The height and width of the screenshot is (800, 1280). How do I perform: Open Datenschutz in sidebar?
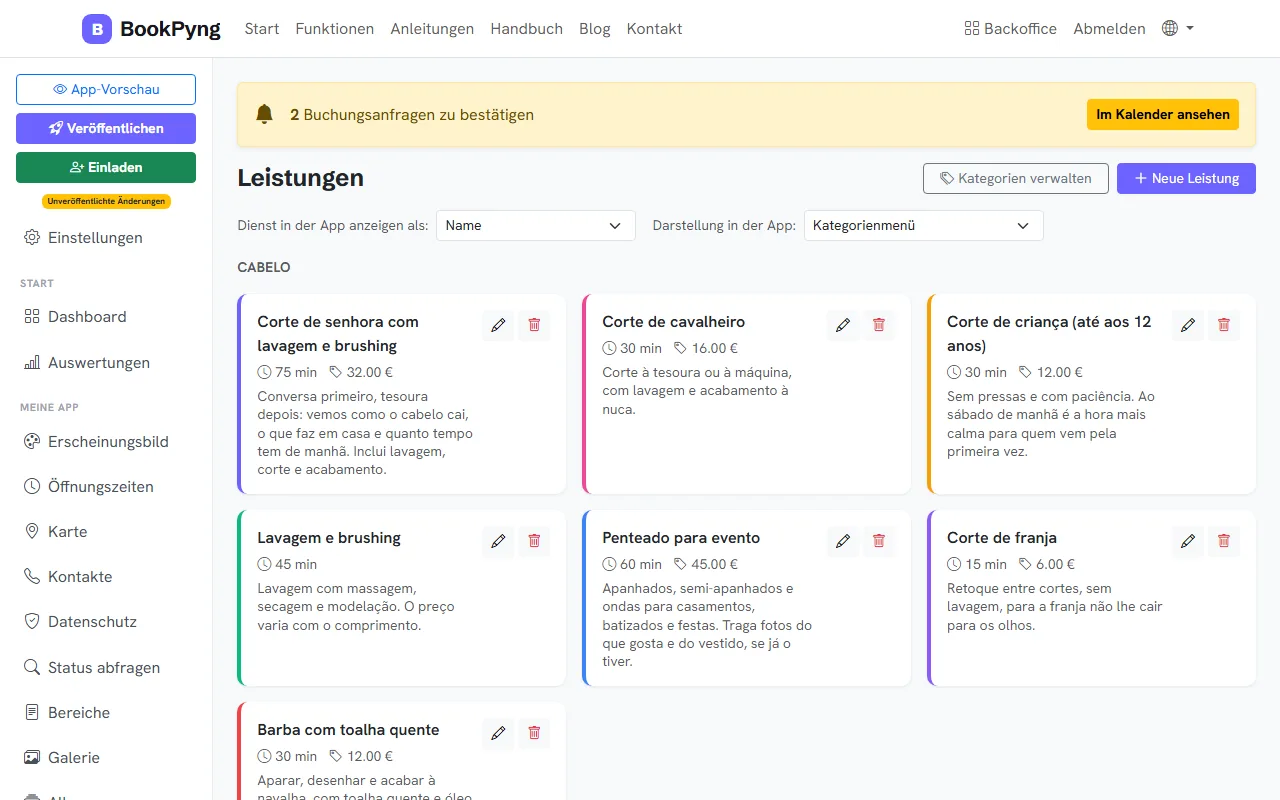pyautogui.click(x=106, y=622)
